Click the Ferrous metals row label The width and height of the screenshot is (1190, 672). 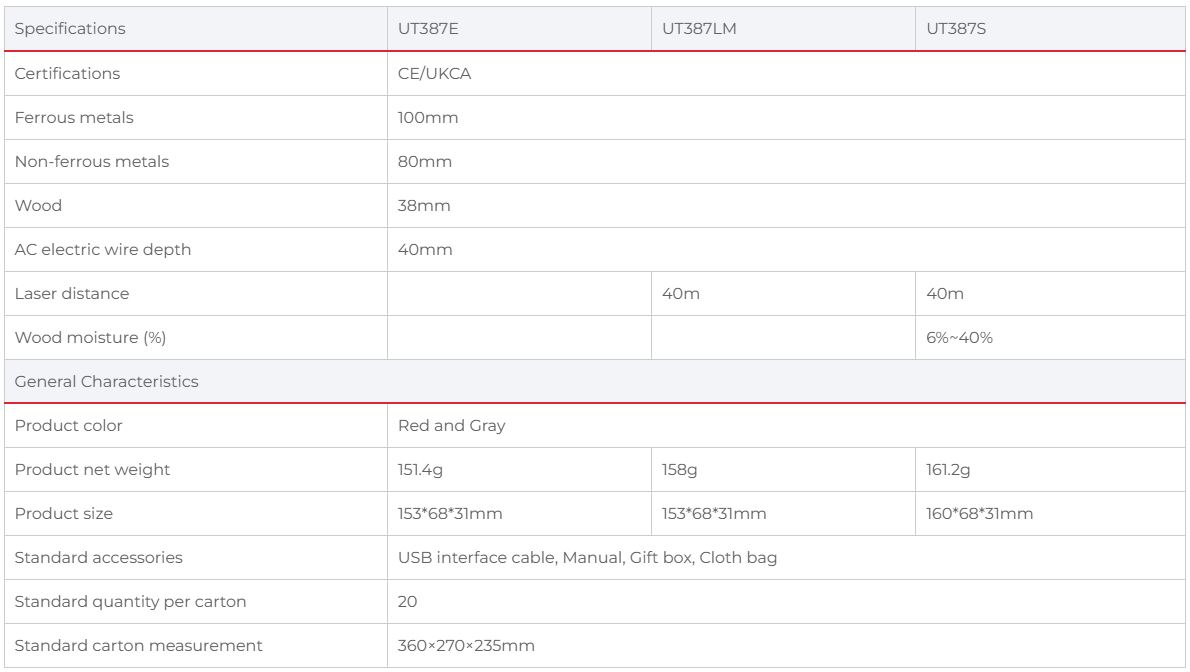pos(74,117)
